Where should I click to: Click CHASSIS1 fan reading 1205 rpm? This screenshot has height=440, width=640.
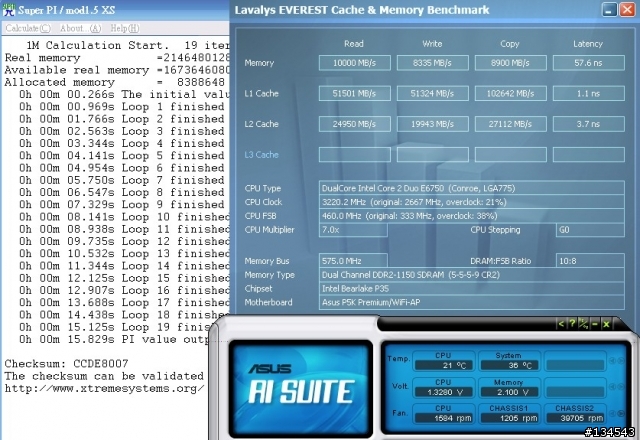pyautogui.click(x=509, y=418)
